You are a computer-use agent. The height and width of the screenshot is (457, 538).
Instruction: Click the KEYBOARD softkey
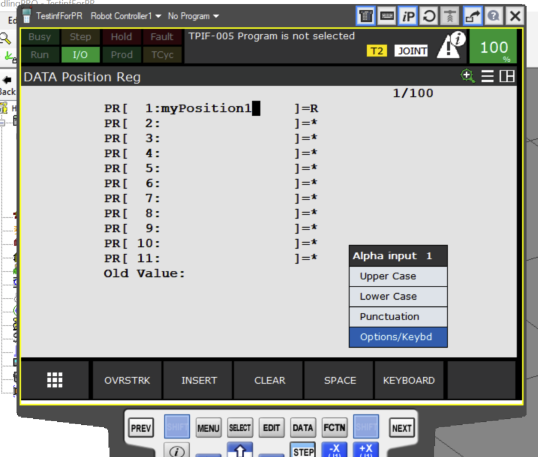click(409, 380)
